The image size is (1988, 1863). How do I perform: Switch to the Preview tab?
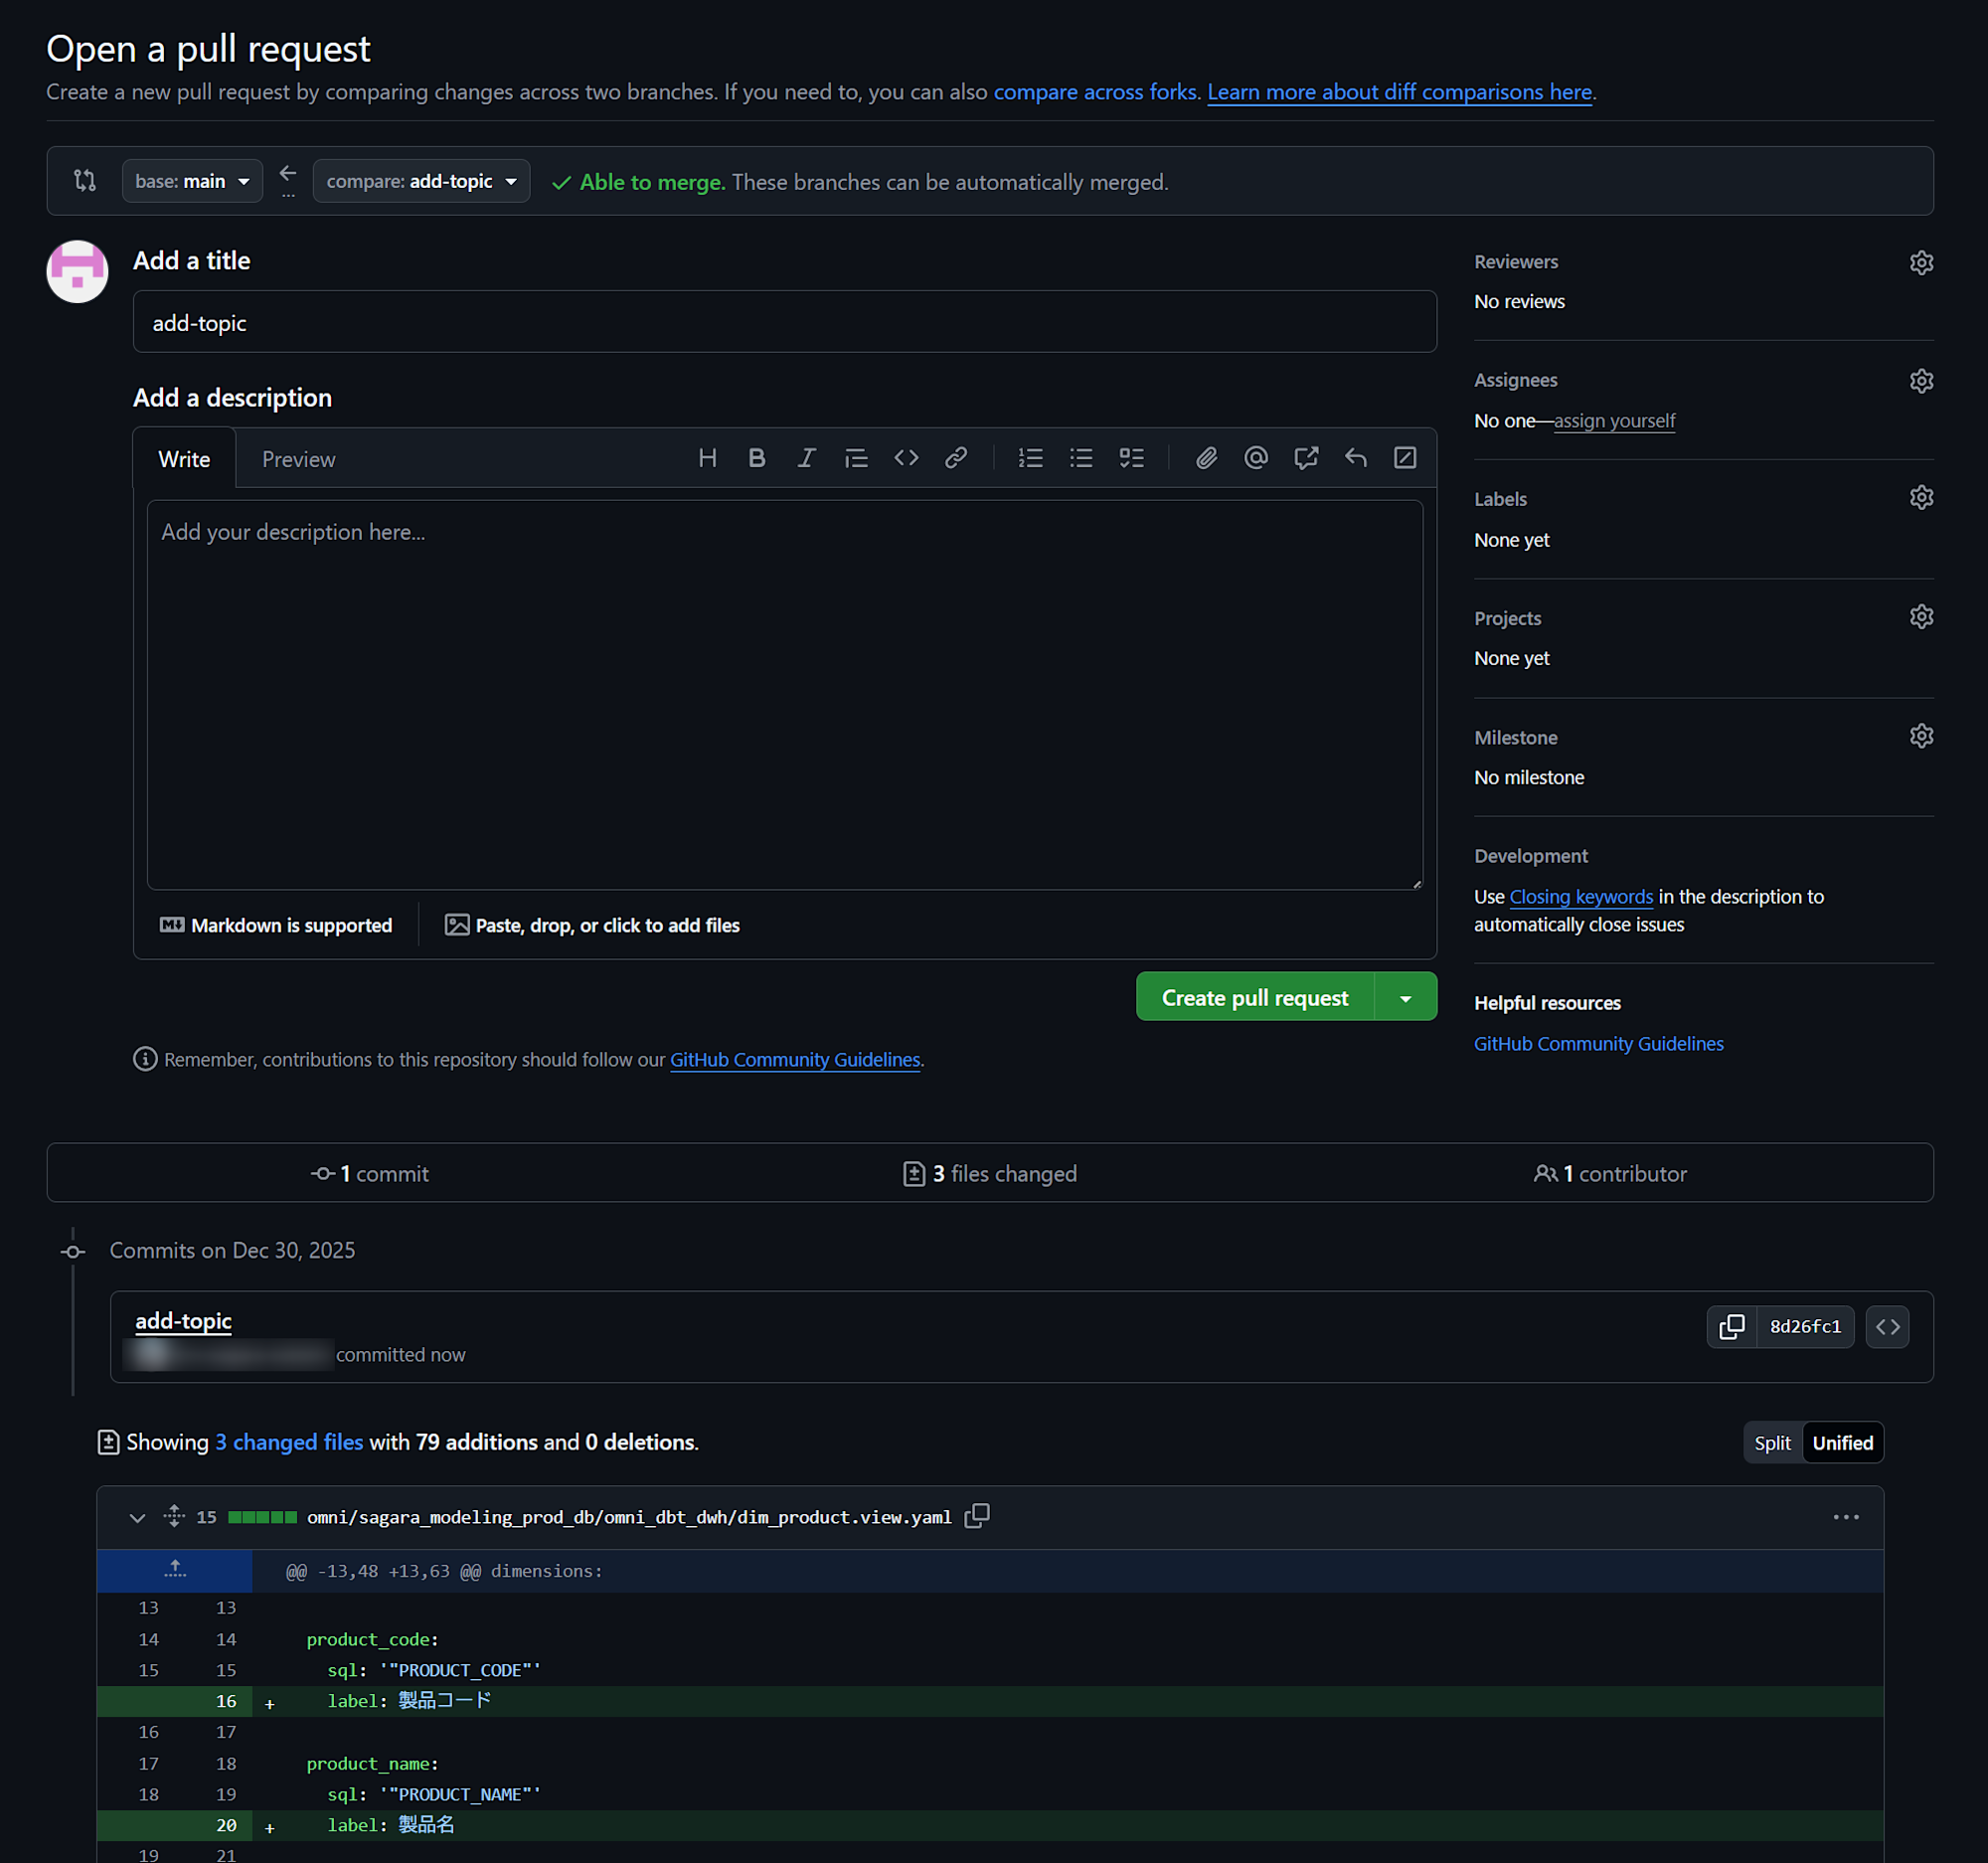pyautogui.click(x=298, y=459)
